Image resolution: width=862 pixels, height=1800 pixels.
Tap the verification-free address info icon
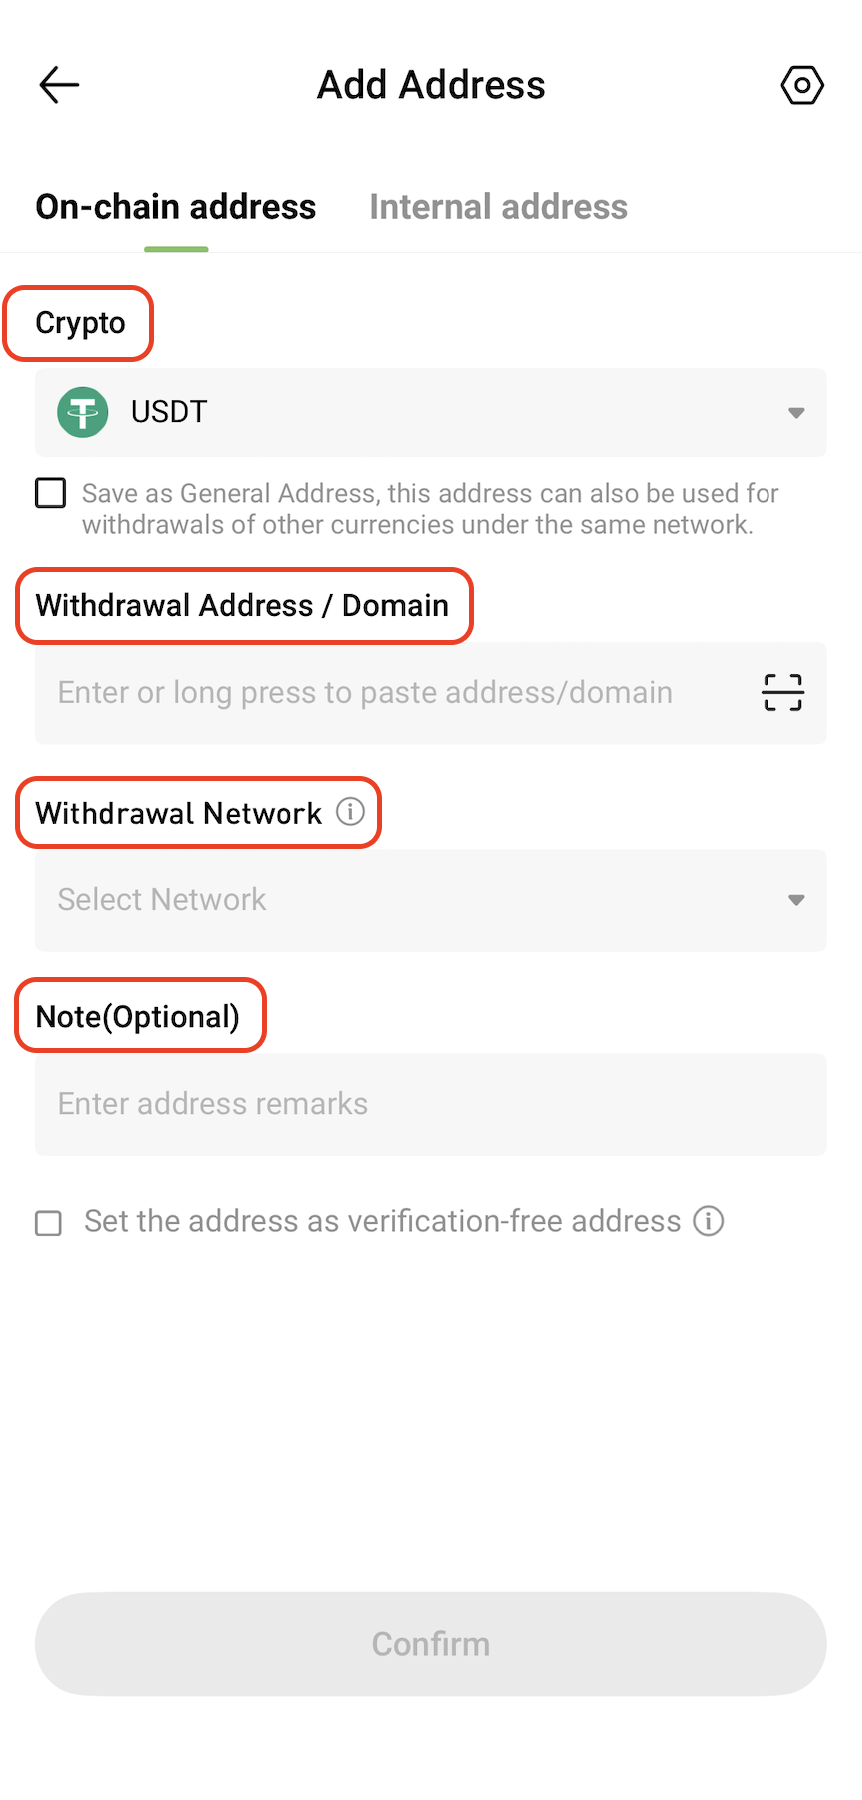coord(709,1221)
